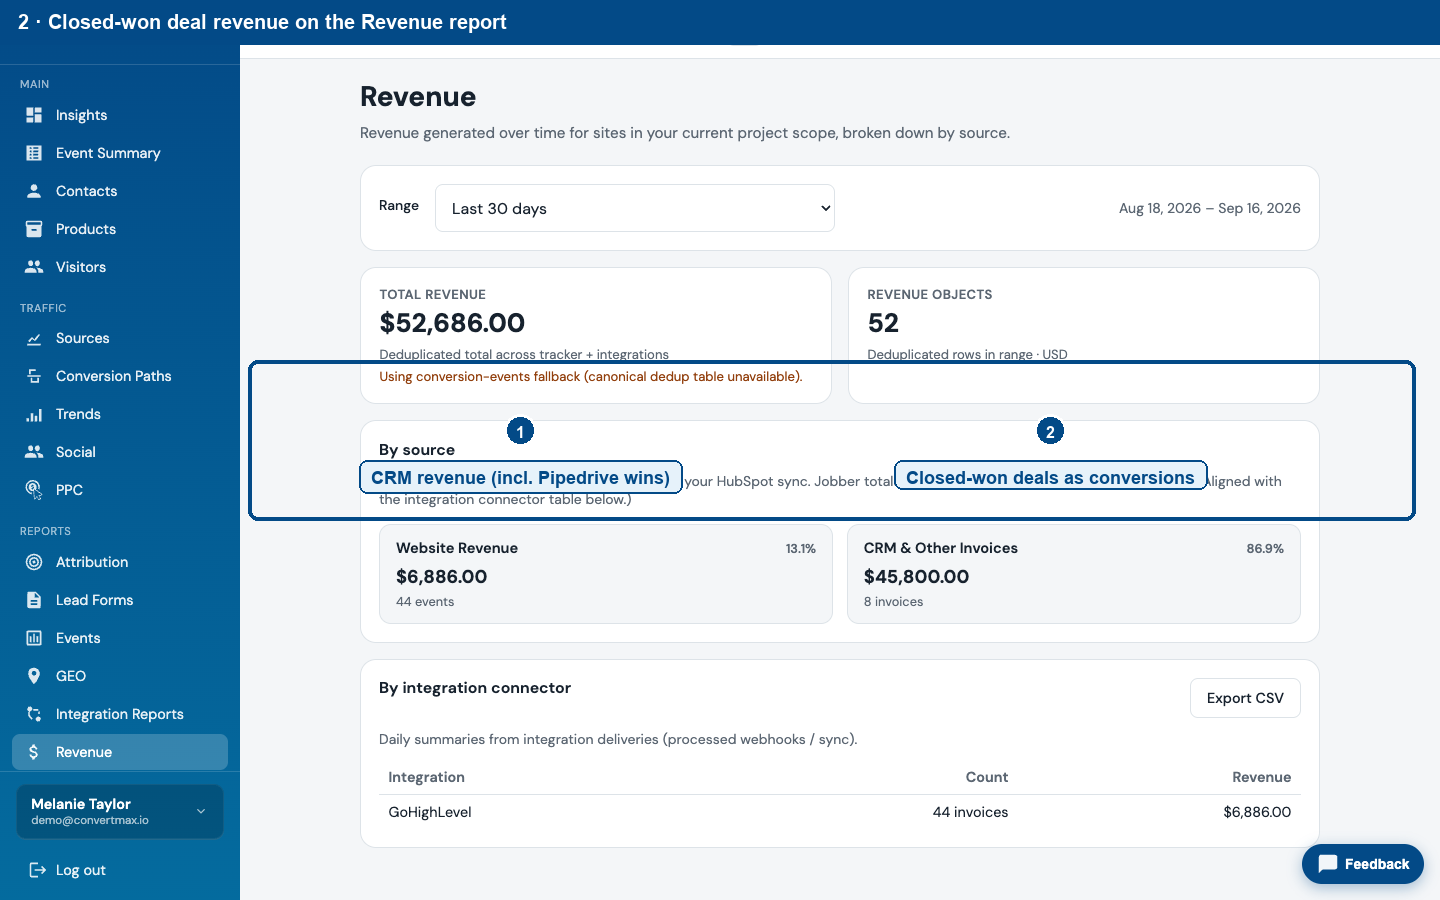This screenshot has width=1440, height=900.
Task: Click the CRM & Other Invoices card
Action: [x=1074, y=574]
